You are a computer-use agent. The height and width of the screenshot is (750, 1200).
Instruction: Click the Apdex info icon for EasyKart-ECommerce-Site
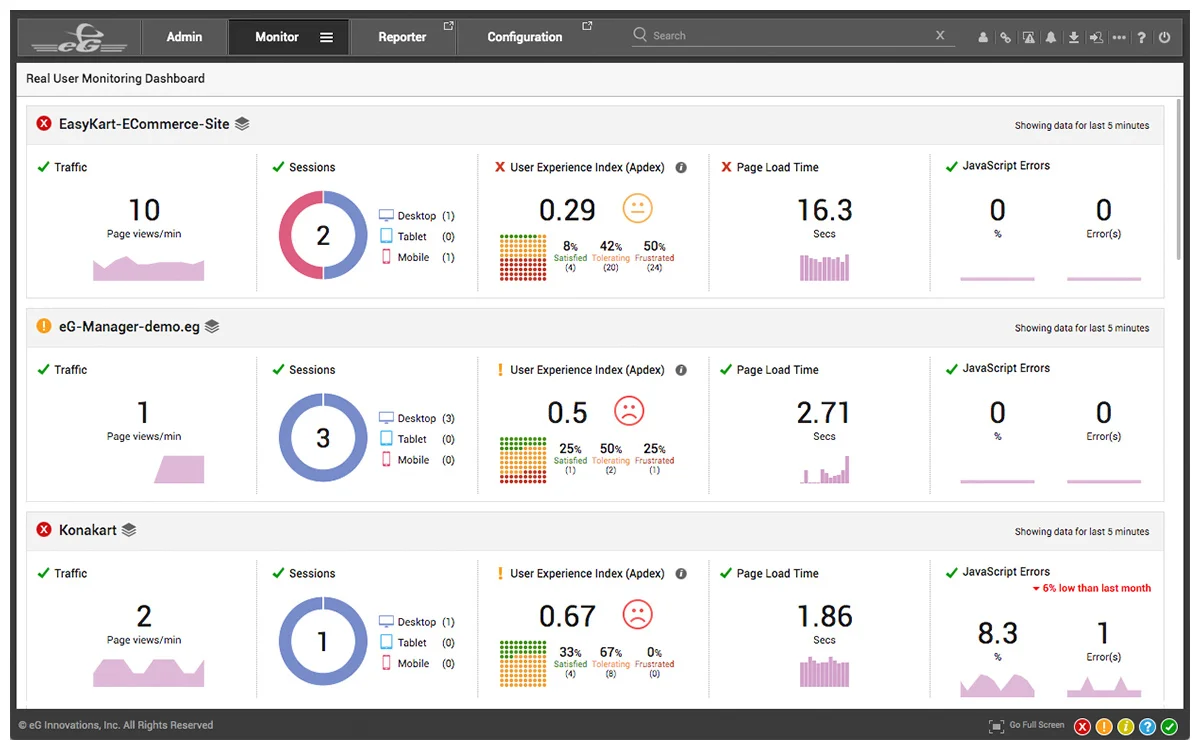[x=681, y=168]
